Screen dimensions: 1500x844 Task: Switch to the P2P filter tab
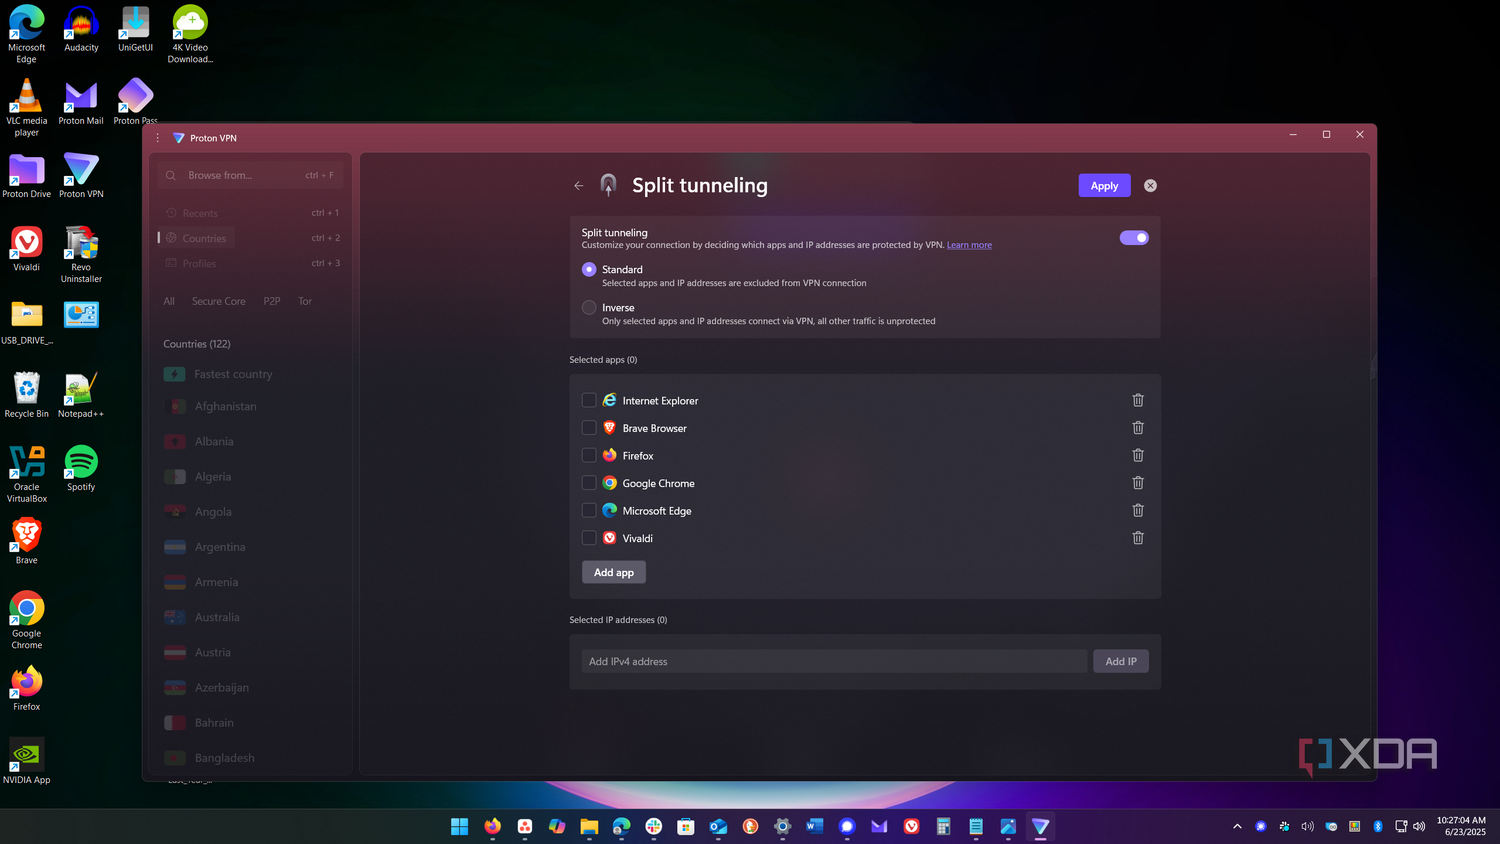click(x=272, y=301)
